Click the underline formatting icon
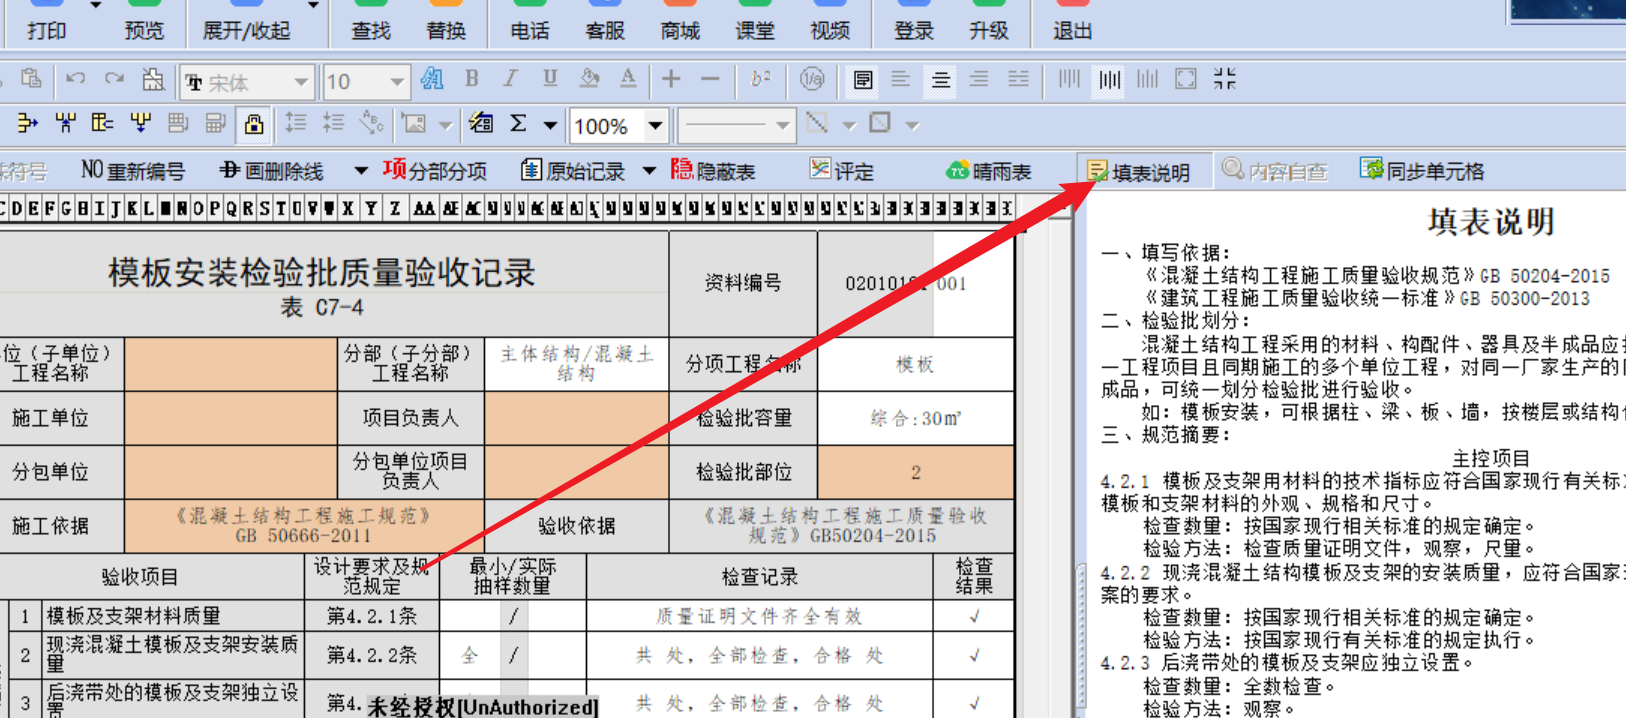1626x718 pixels. pyautogui.click(x=549, y=79)
